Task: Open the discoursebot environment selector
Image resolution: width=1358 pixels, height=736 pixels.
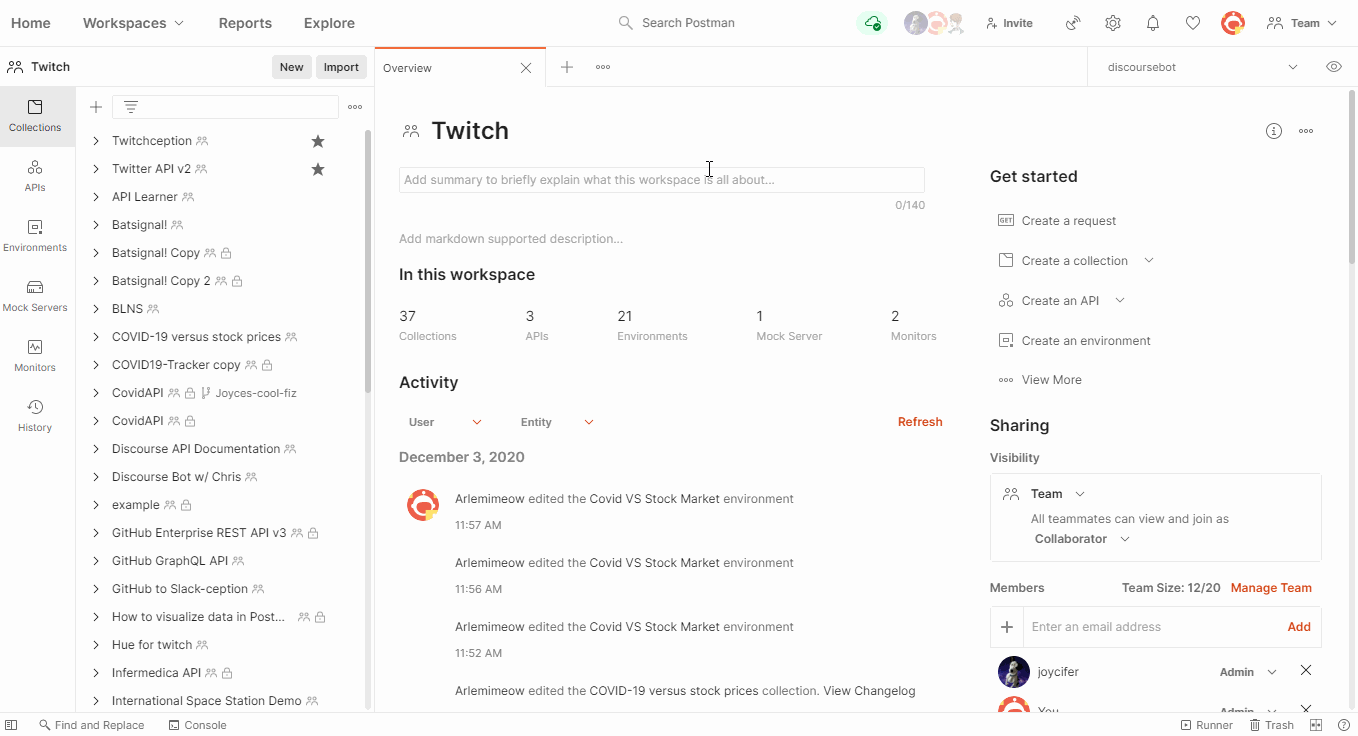Action: [x=1203, y=67]
